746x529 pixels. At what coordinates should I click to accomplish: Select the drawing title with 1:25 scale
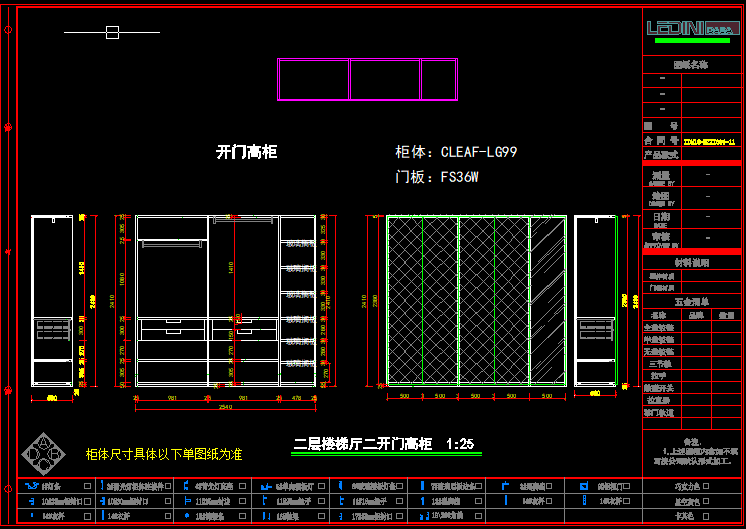[x=383, y=443]
